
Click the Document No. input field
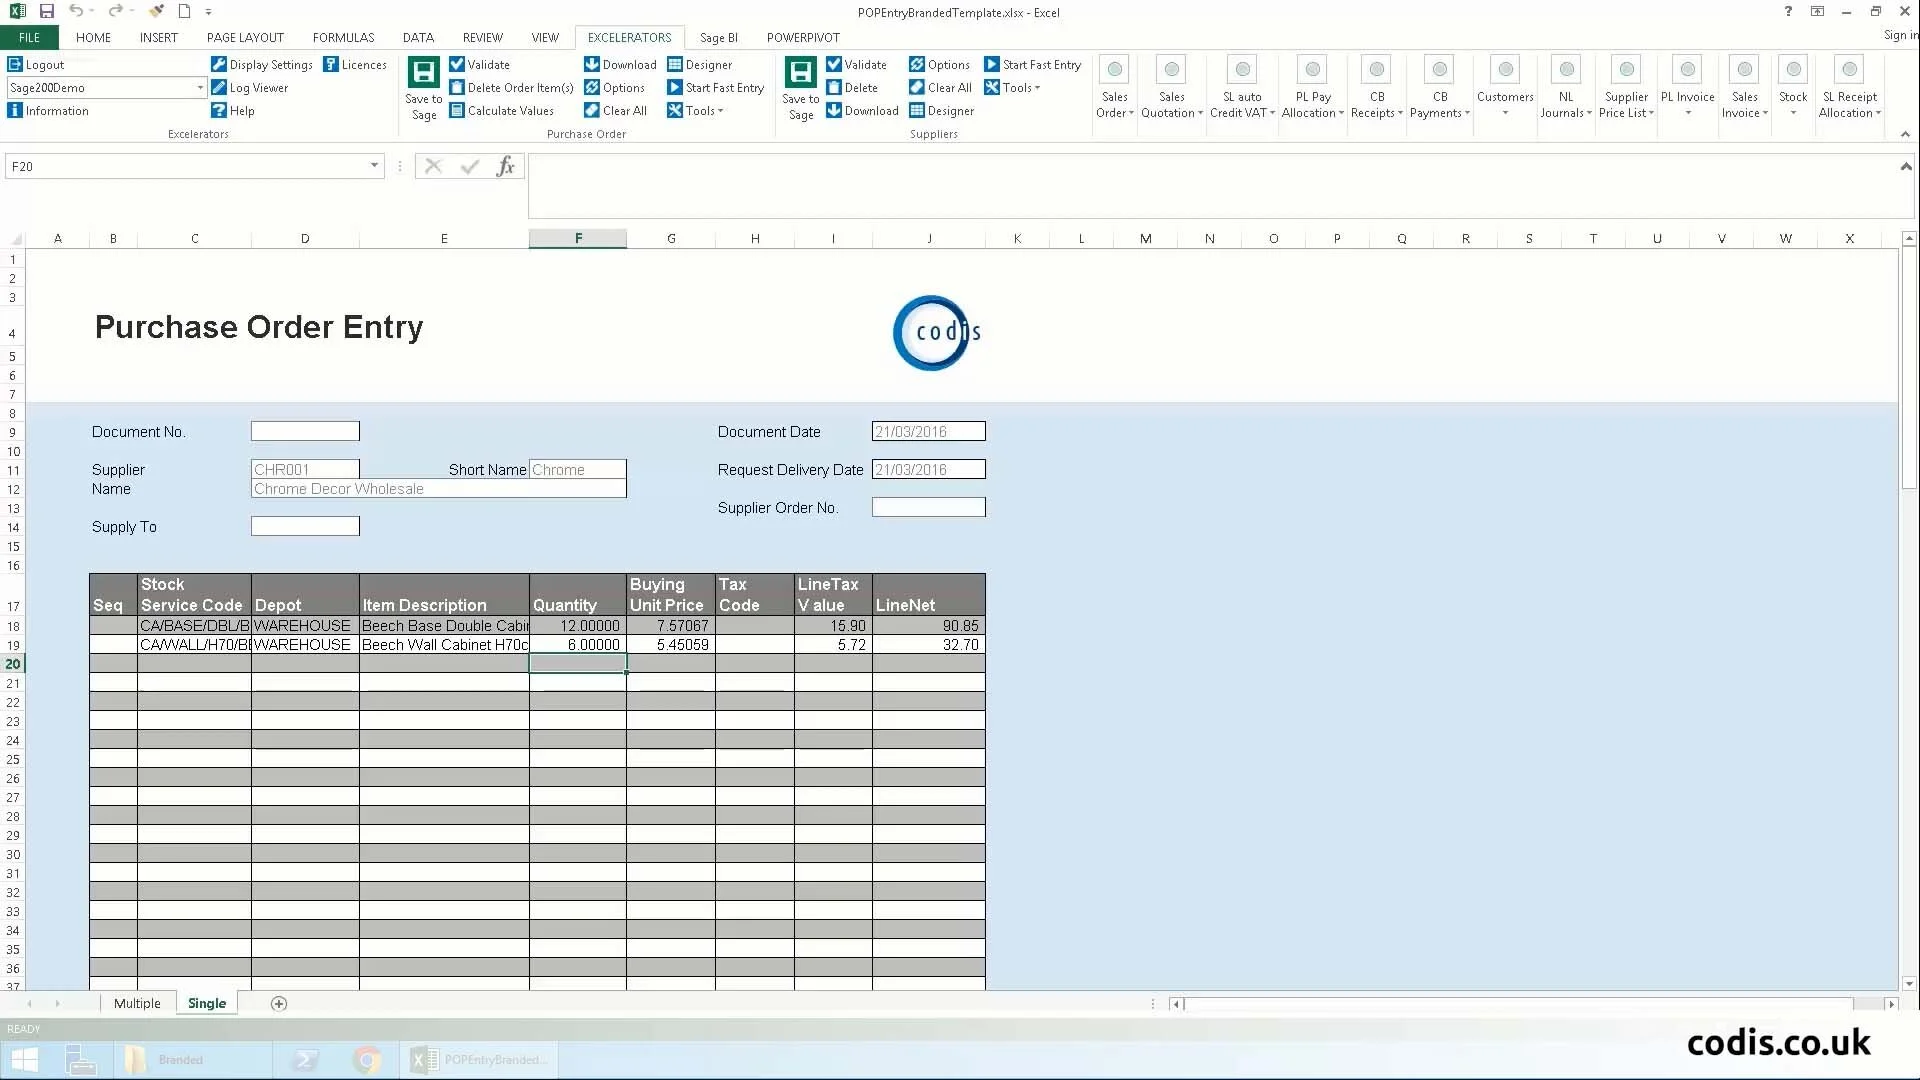(x=305, y=431)
